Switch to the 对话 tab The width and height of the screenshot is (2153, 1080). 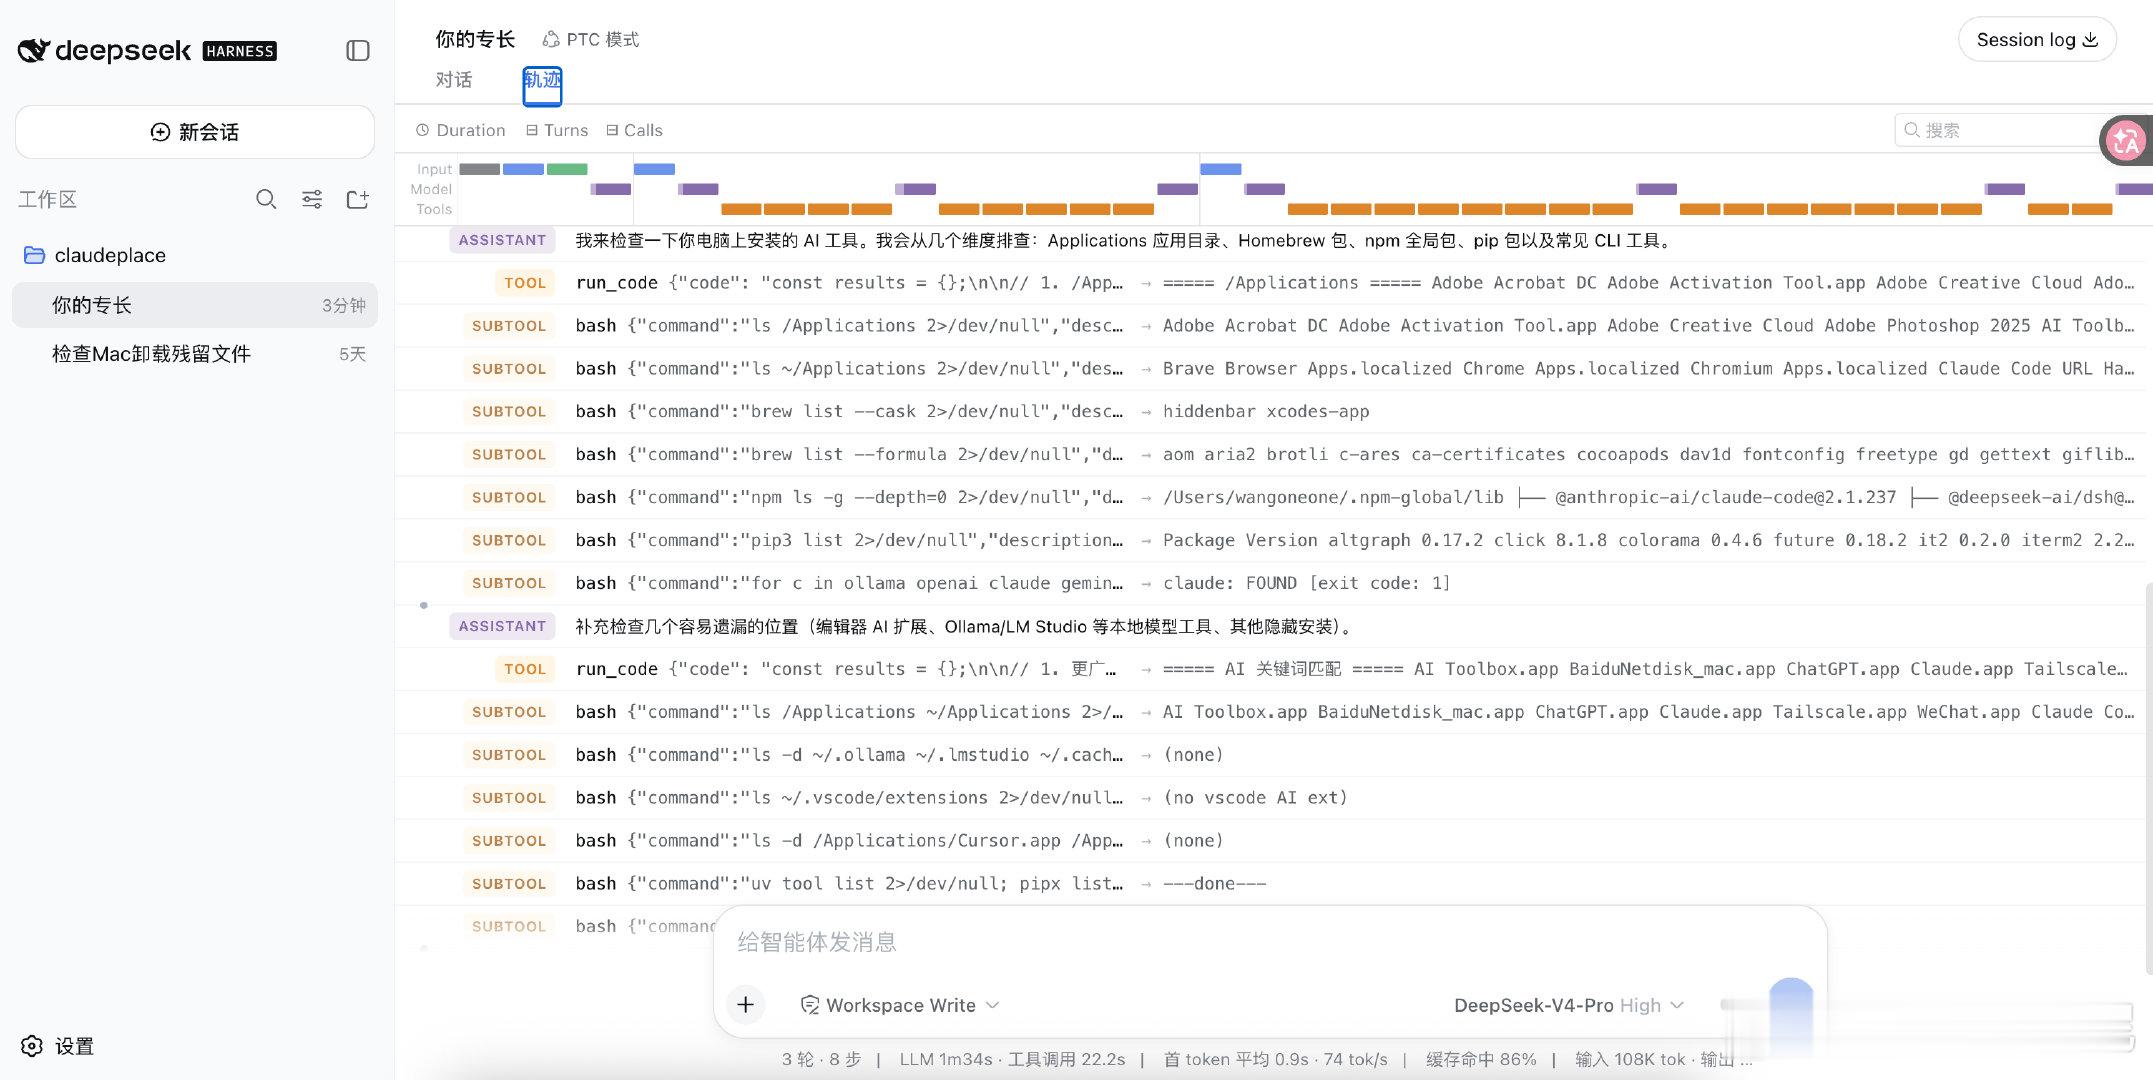coord(454,80)
